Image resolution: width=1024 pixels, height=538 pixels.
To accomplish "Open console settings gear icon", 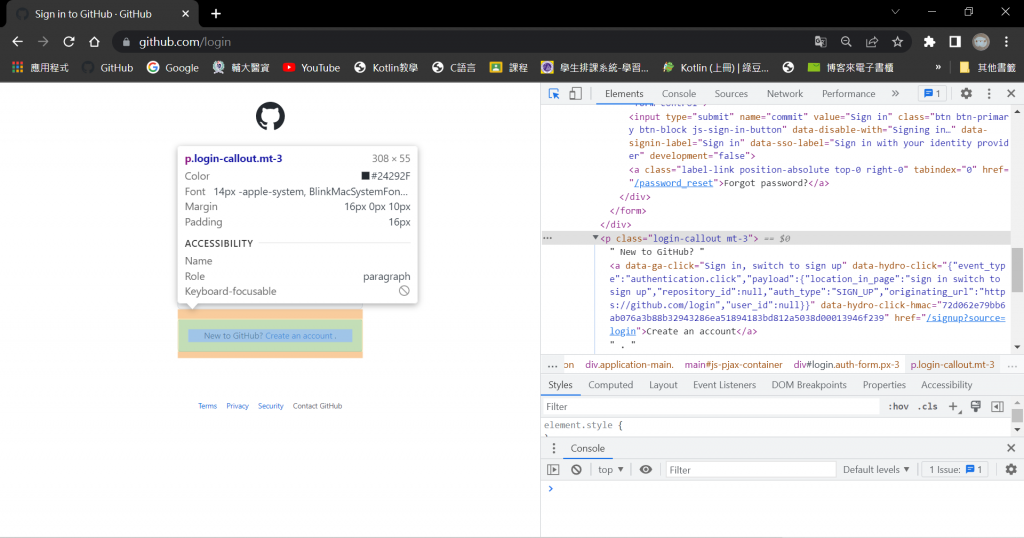I will pyautogui.click(x=1011, y=469).
